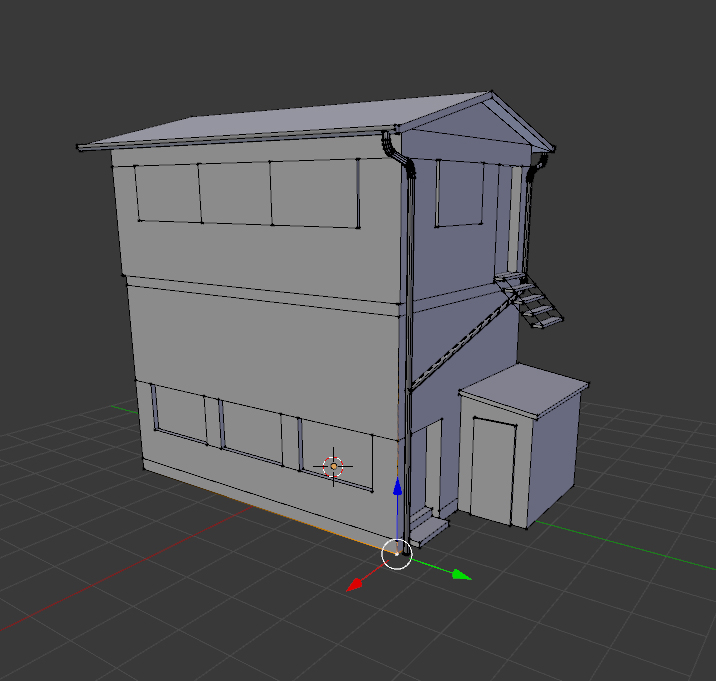Click the upper window on the side wall

click(x=460, y=193)
